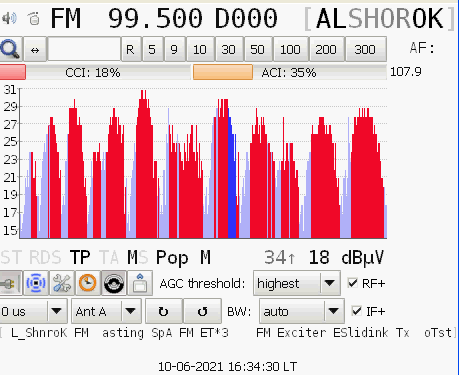Open the blue signal pattern icon
The width and height of the screenshot is (459, 375).
click(x=36, y=283)
